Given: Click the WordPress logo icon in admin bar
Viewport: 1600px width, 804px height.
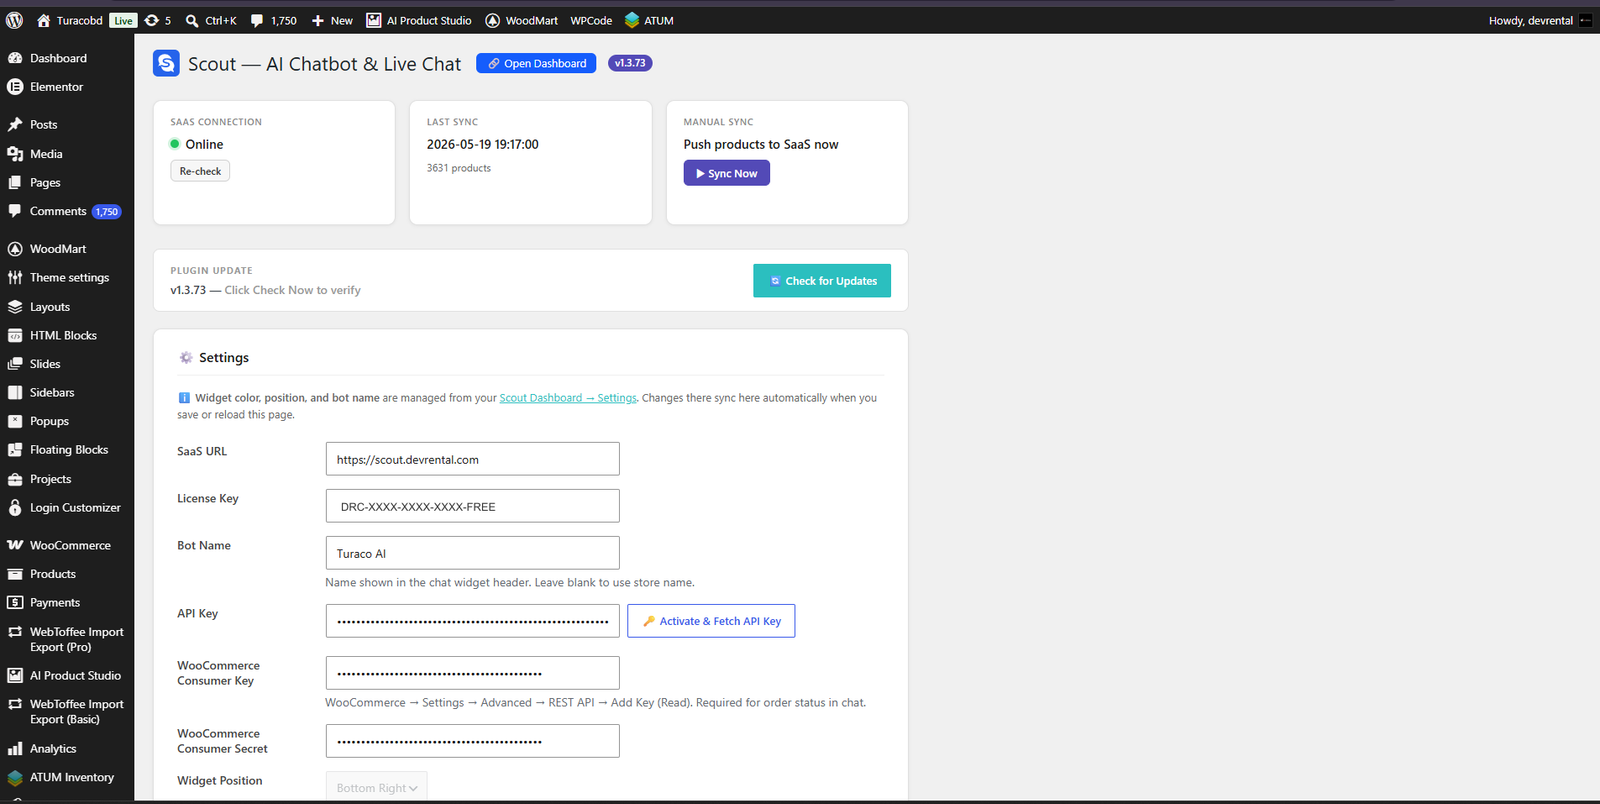Looking at the screenshot, I should pyautogui.click(x=15, y=20).
